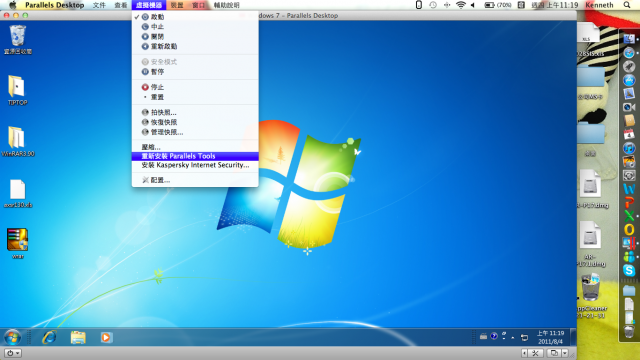This screenshot has width=640, height=360.
Task: Click Parallels configure tools status icon
Action: (x=535, y=353)
